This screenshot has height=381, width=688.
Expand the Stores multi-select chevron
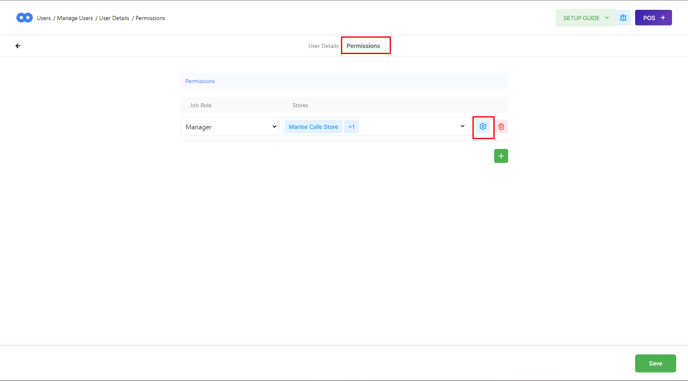click(462, 126)
